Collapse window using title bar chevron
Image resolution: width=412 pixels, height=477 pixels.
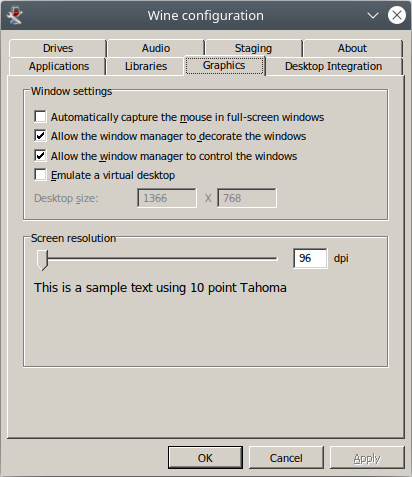[373, 15]
